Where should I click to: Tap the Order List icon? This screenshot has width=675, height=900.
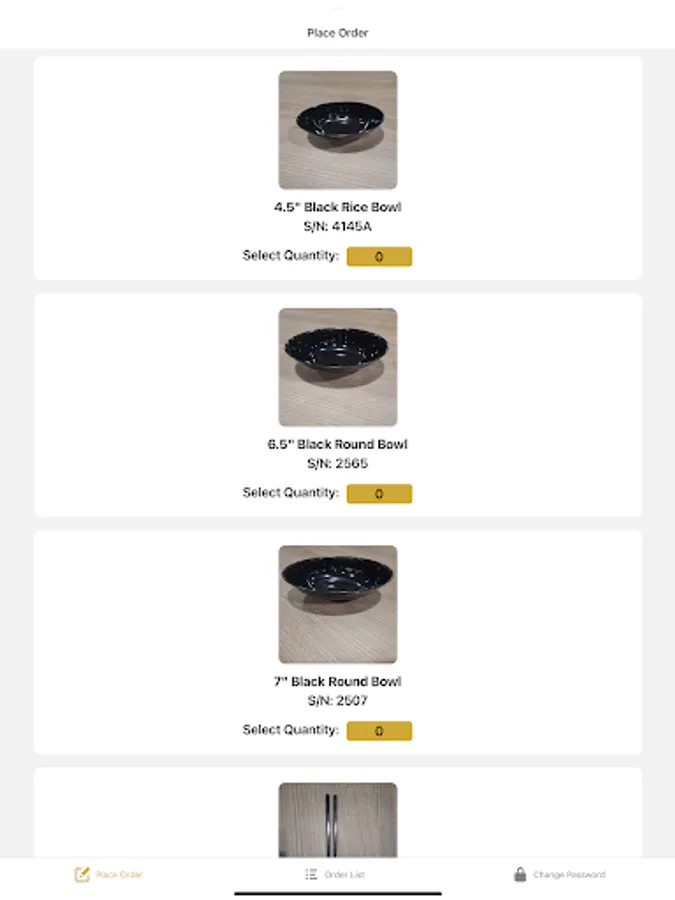tap(311, 874)
